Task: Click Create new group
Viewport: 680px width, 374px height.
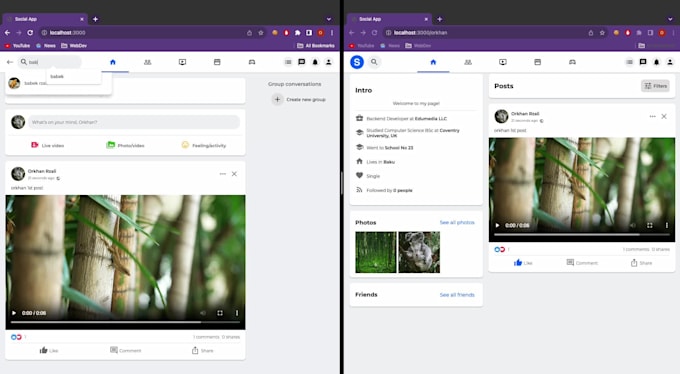Action: tap(299, 99)
